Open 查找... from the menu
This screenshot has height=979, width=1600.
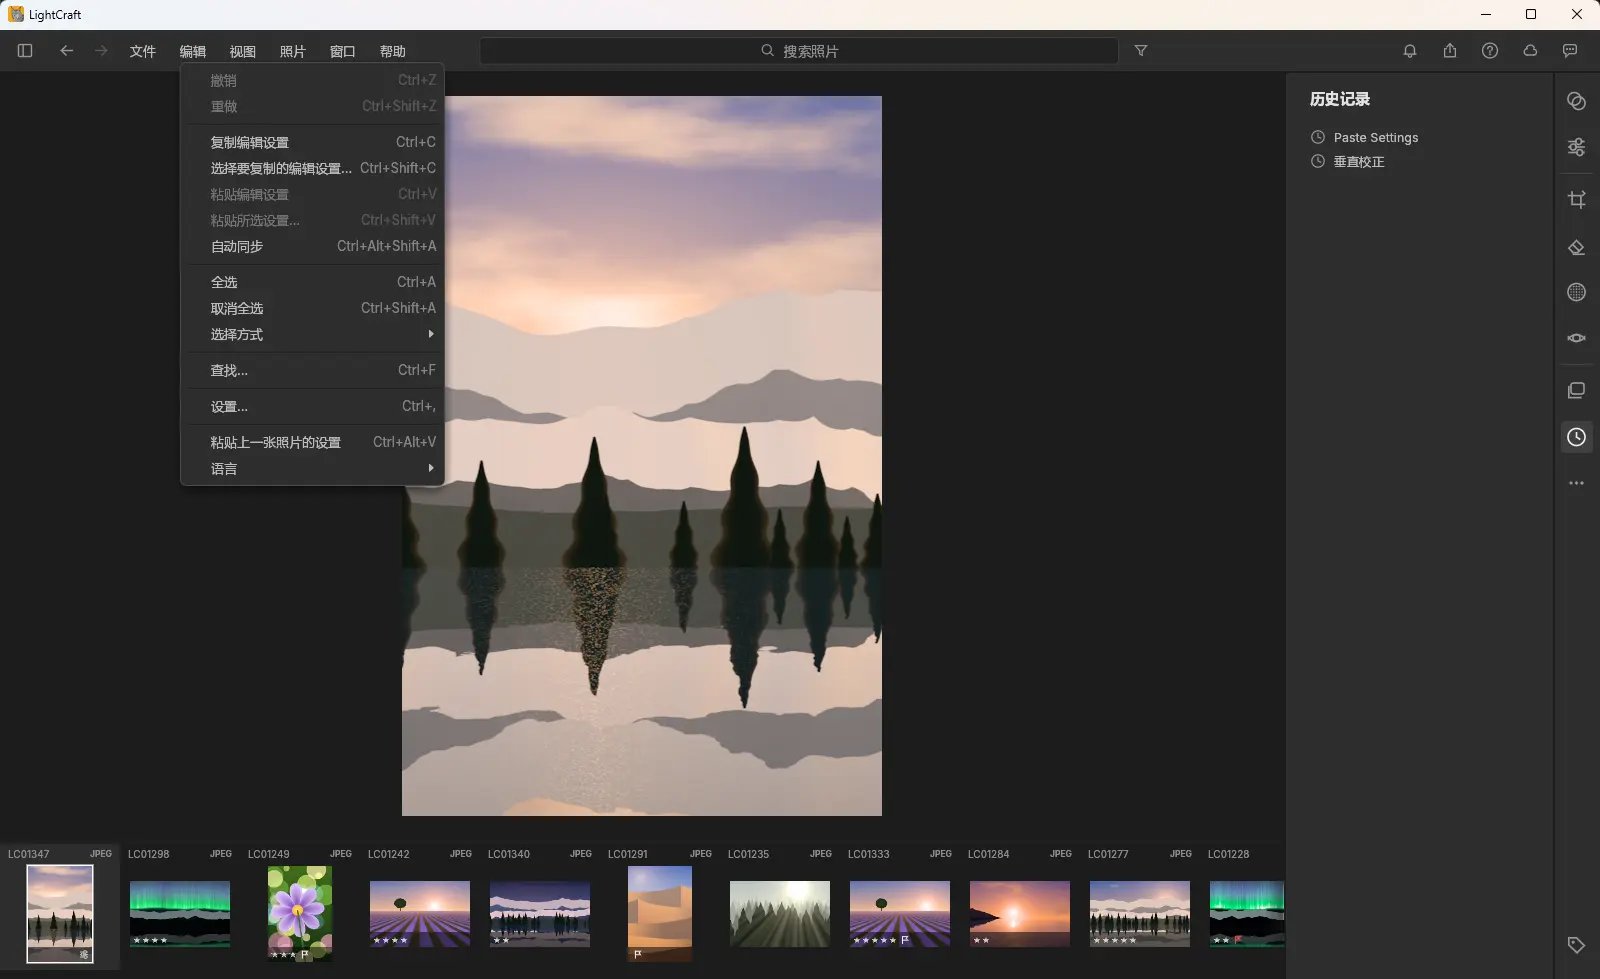[x=313, y=370]
